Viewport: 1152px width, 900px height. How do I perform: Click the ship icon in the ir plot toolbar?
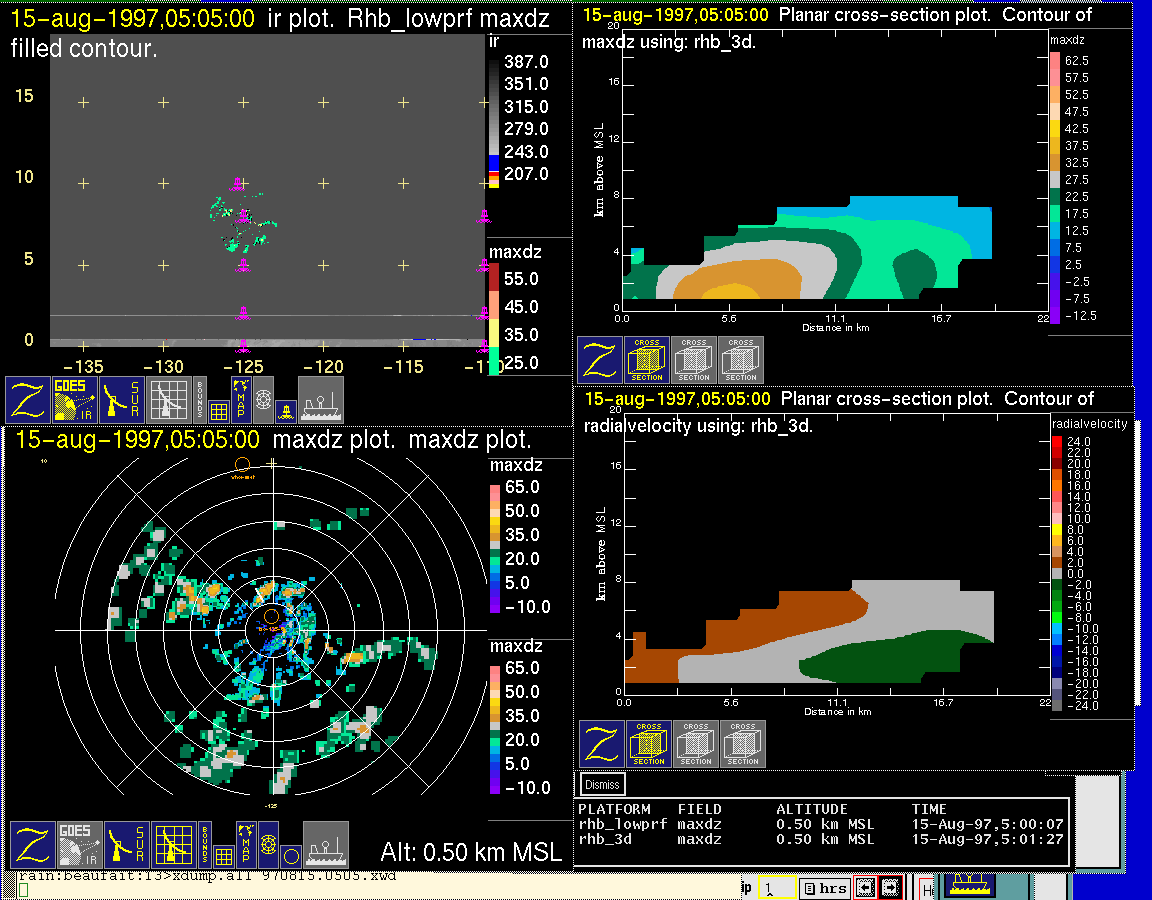point(321,400)
